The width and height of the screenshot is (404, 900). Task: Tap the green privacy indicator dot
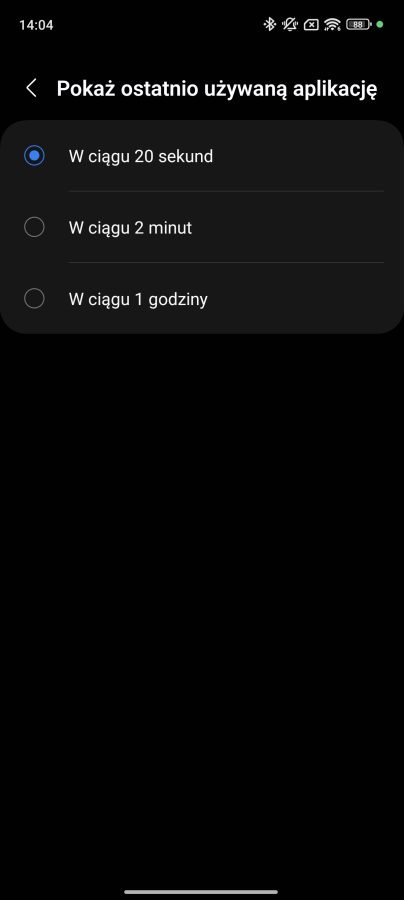[x=380, y=25]
